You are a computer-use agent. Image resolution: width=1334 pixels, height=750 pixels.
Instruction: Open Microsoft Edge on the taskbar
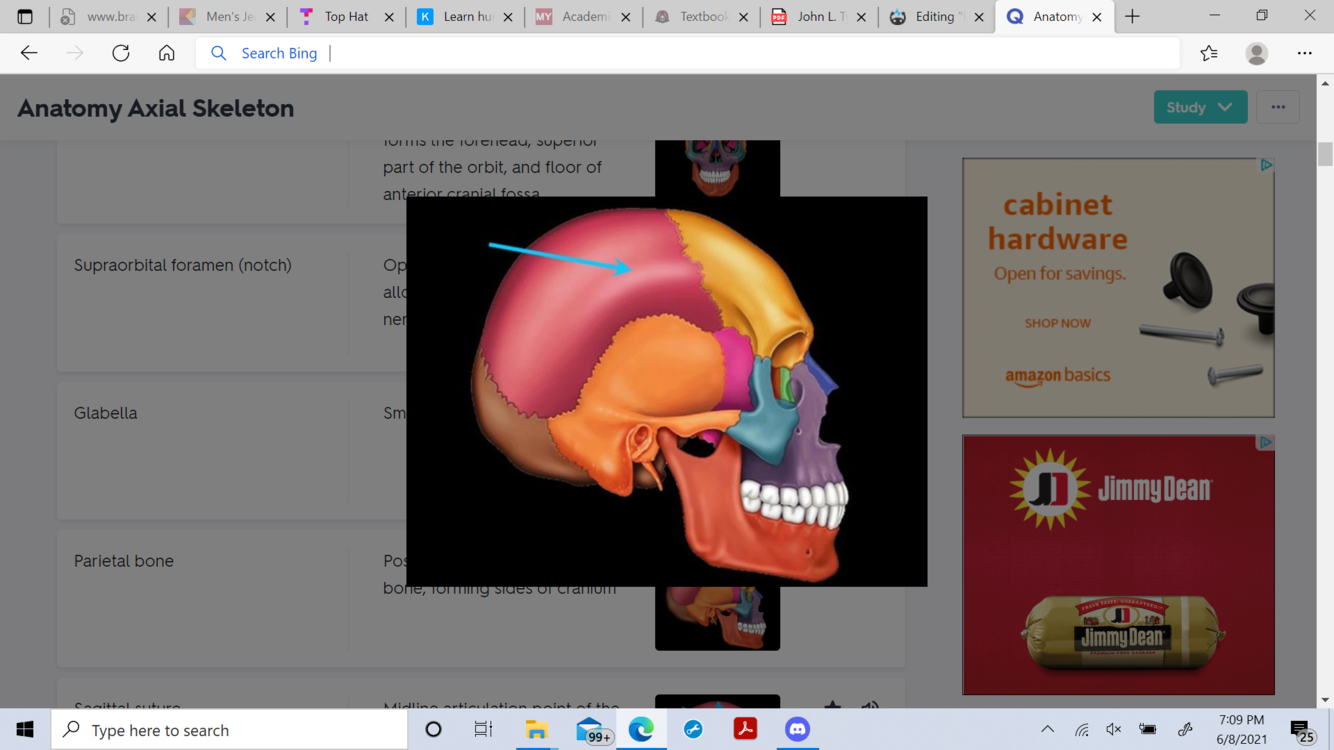[641, 730]
